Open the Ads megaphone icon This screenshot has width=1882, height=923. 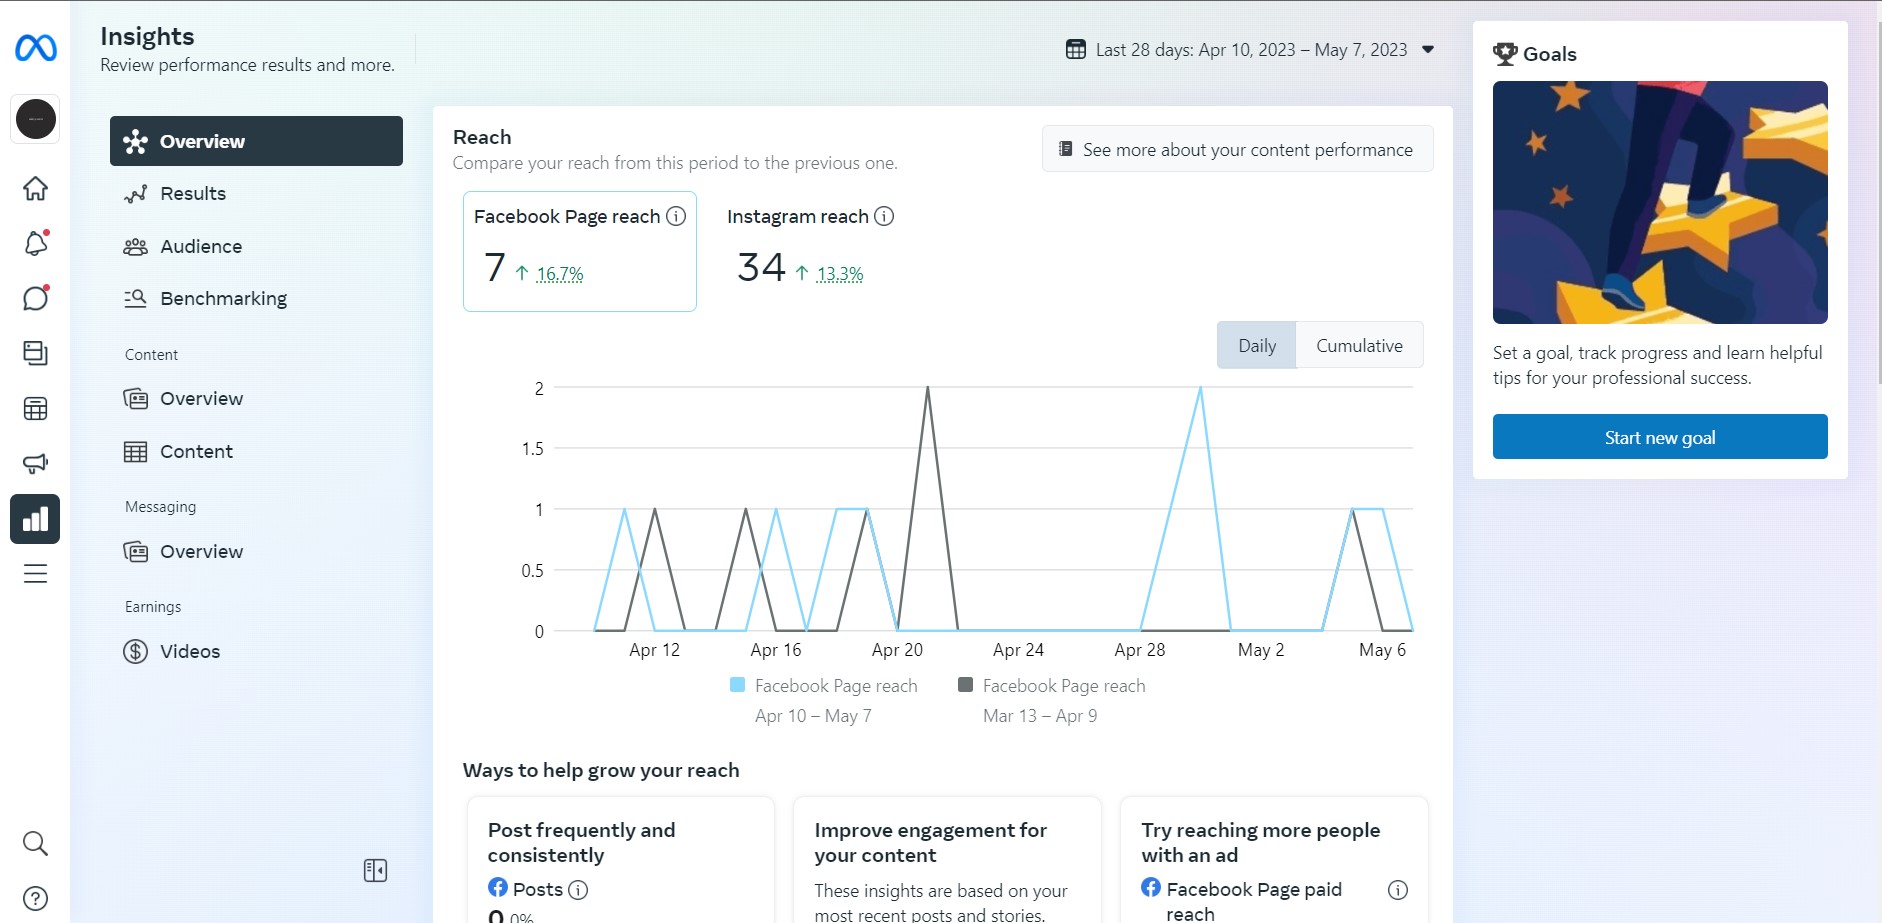tap(35, 463)
